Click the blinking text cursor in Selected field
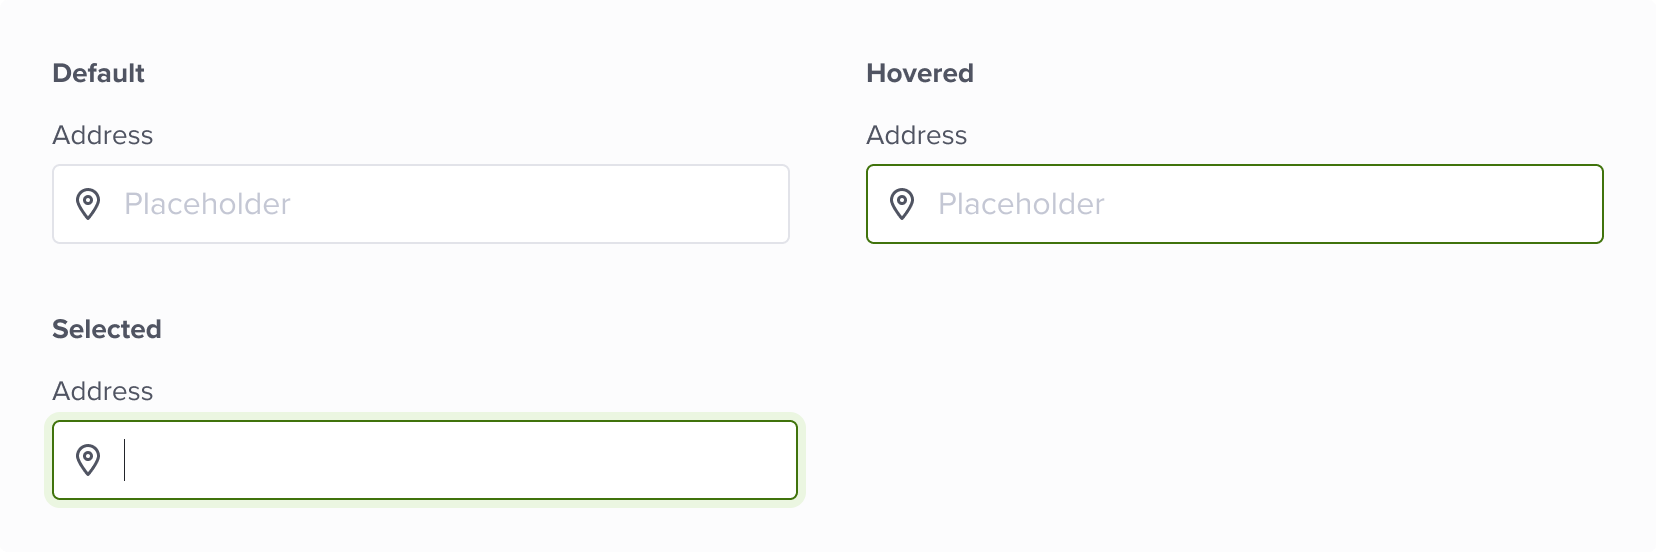1656x552 pixels. (125, 460)
